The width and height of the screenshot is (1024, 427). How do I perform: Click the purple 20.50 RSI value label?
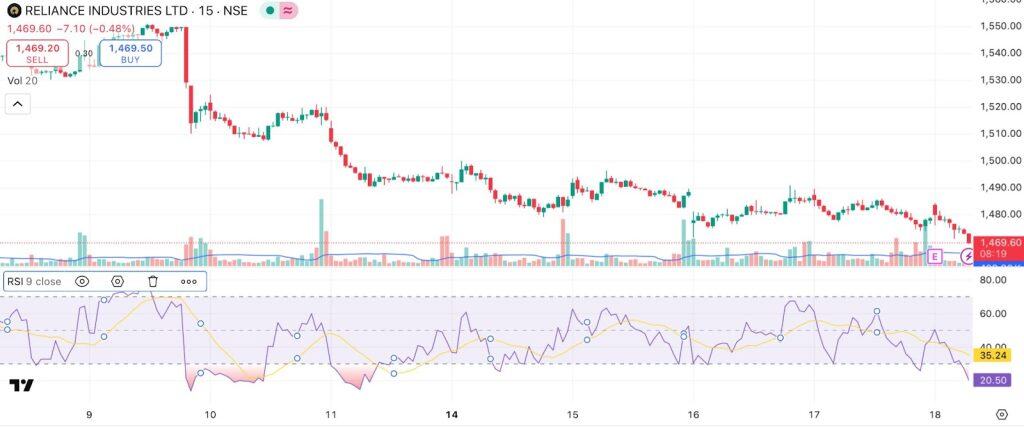992,380
